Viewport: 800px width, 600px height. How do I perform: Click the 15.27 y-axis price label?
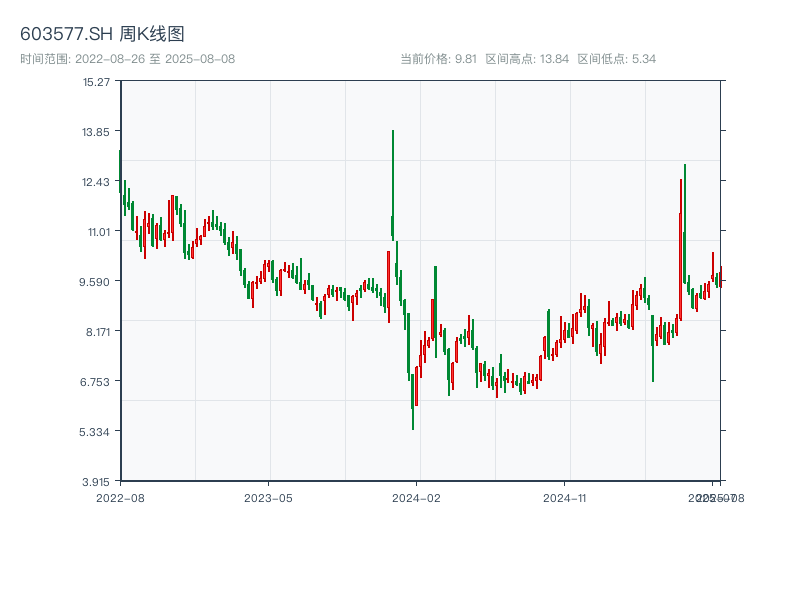(x=97, y=81)
